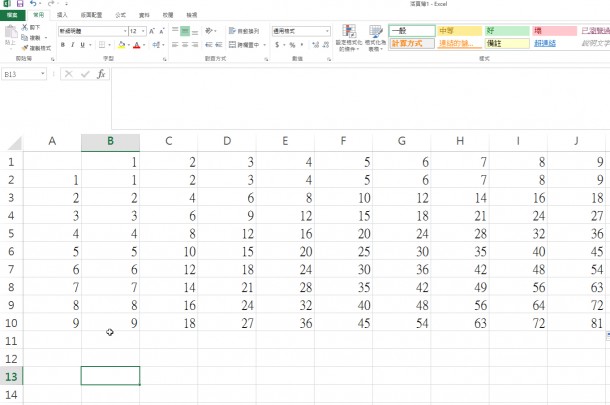Click the Select All corner triangle
Viewport: 610px width, 405px height.
pyautogui.click(x=15, y=143)
